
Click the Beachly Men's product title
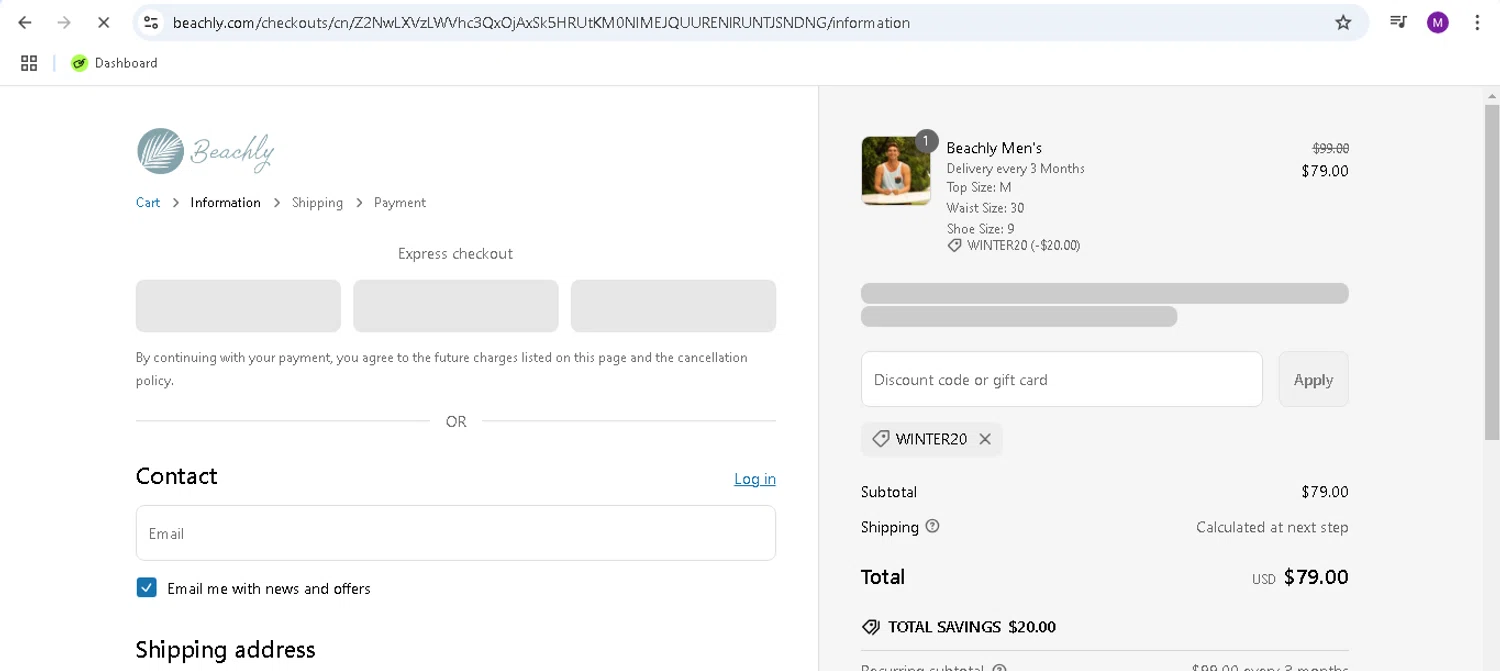pyautogui.click(x=994, y=148)
